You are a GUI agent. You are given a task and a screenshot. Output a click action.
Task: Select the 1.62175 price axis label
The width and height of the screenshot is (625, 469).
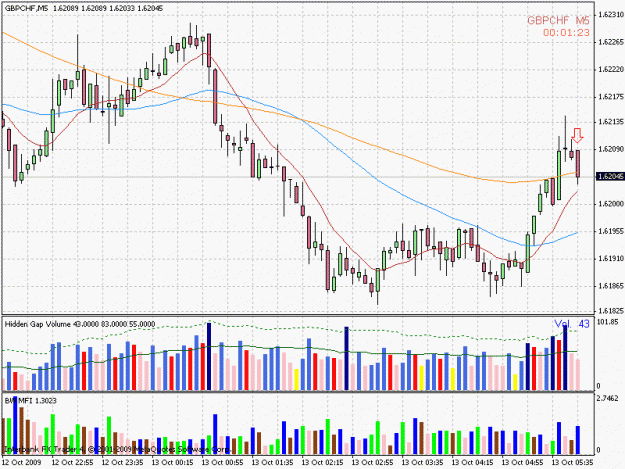pyautogui.click(x=611, y=97)
